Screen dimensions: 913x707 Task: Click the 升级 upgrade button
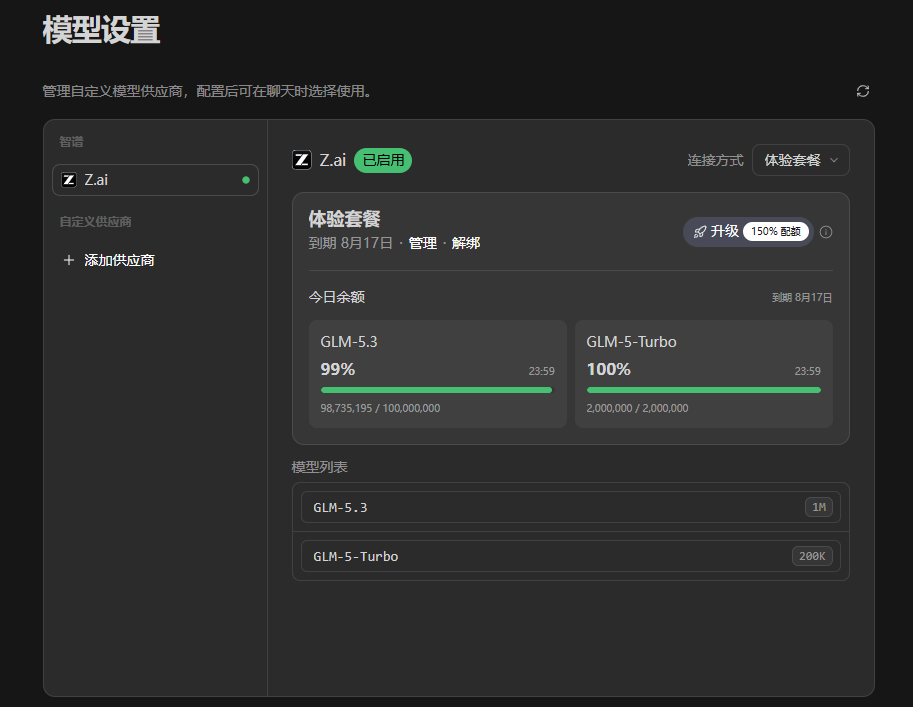(748, 232)
